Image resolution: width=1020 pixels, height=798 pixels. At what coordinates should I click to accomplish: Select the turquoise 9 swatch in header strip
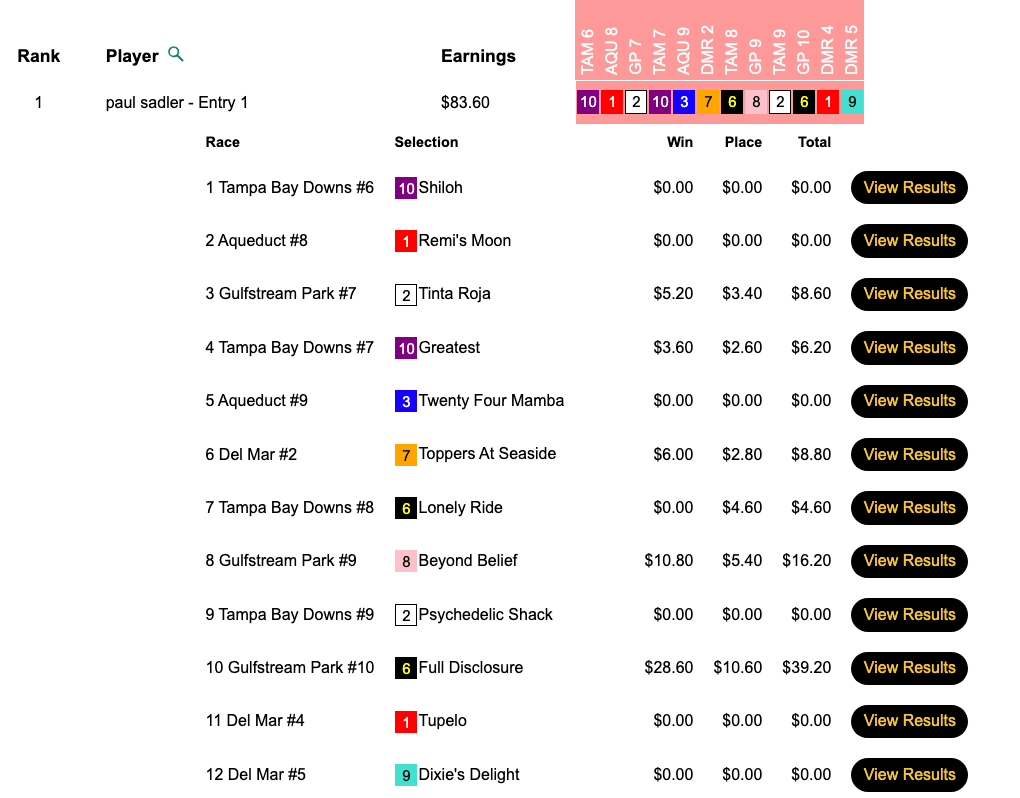coord(852,102)
